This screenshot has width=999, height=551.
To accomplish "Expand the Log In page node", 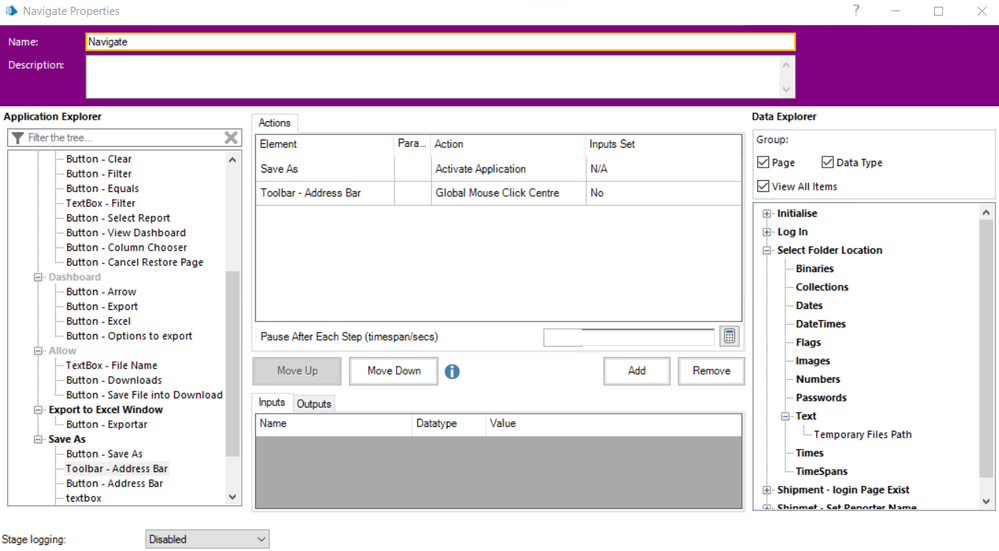I will tap(767, 232).
